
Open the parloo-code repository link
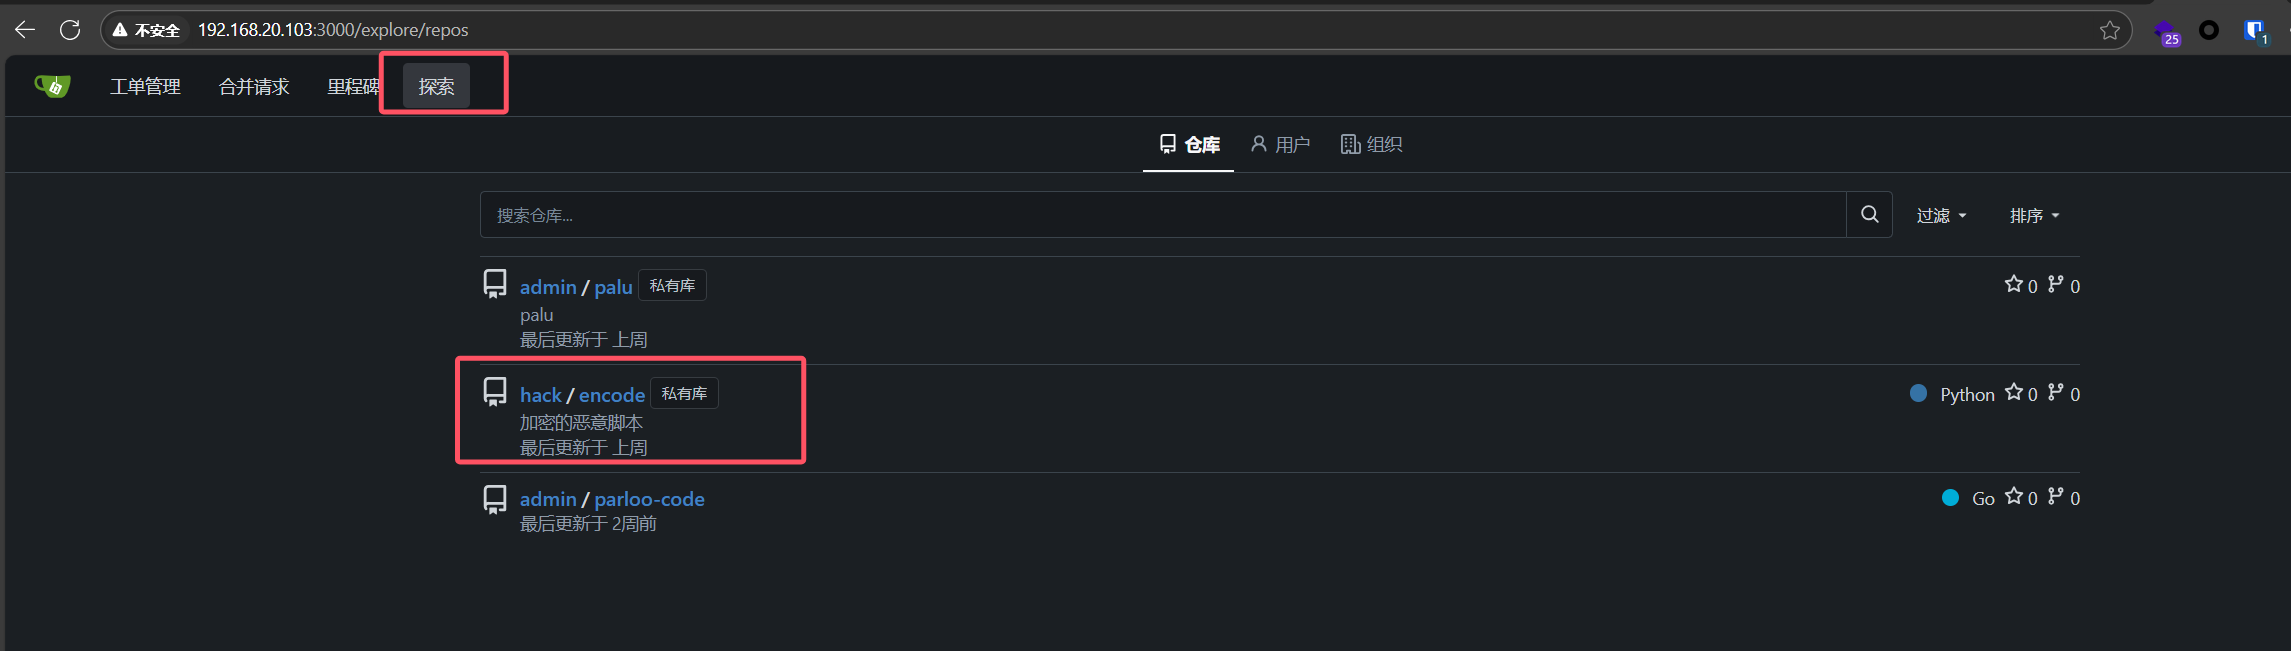[x=649, y=499]
